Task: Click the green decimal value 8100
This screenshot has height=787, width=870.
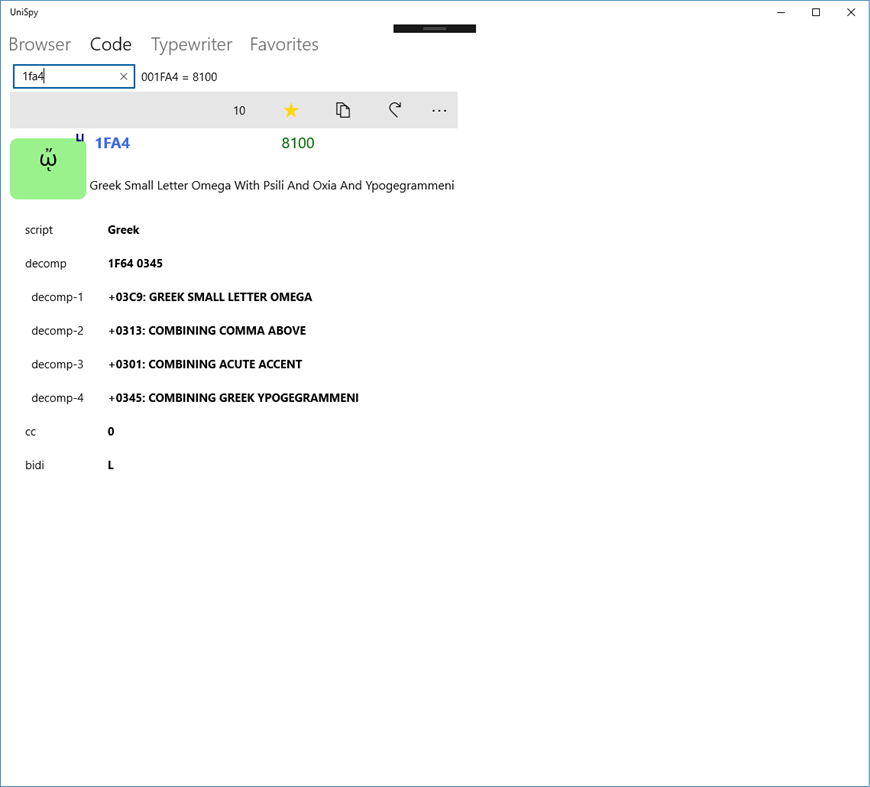Action: pos(297,143)
